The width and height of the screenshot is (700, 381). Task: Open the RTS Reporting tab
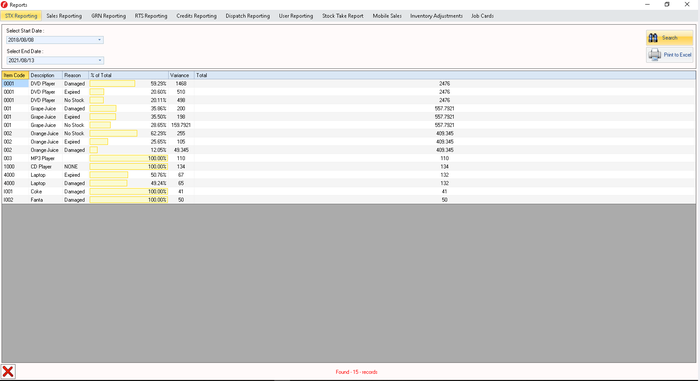tap(151, 16)
